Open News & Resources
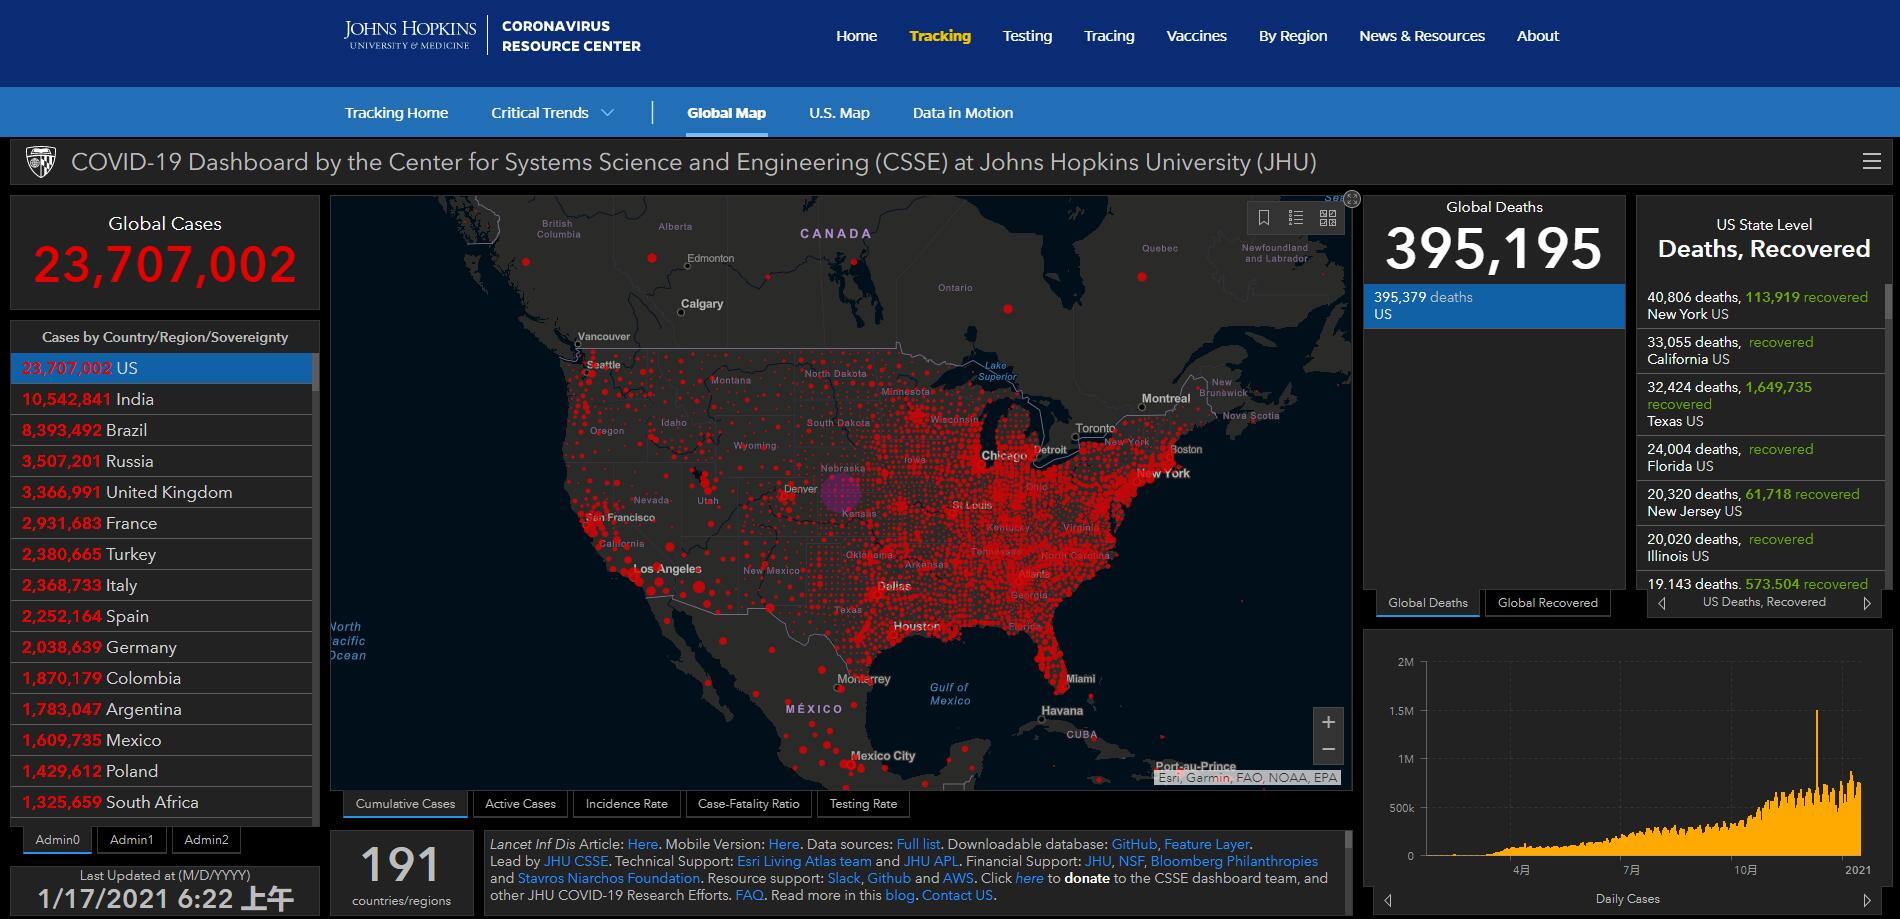Viewport: 1900px width, 919px height. 1422,36
